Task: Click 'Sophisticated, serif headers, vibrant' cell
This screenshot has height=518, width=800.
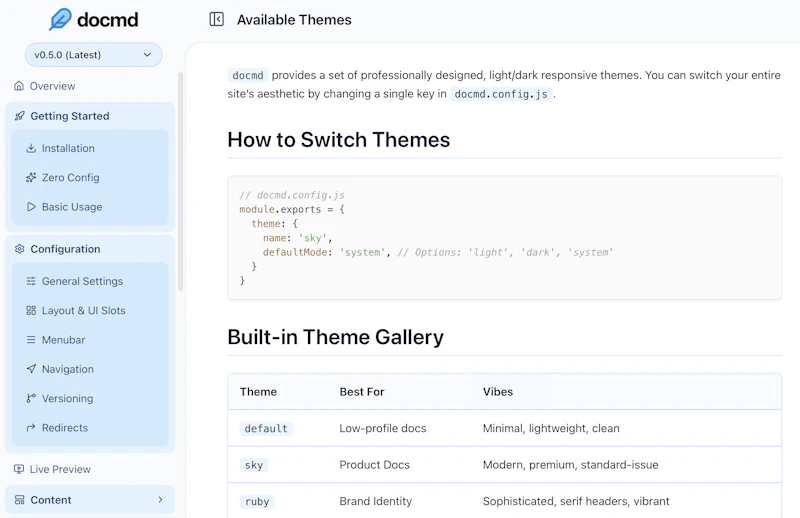Action: 576,501
